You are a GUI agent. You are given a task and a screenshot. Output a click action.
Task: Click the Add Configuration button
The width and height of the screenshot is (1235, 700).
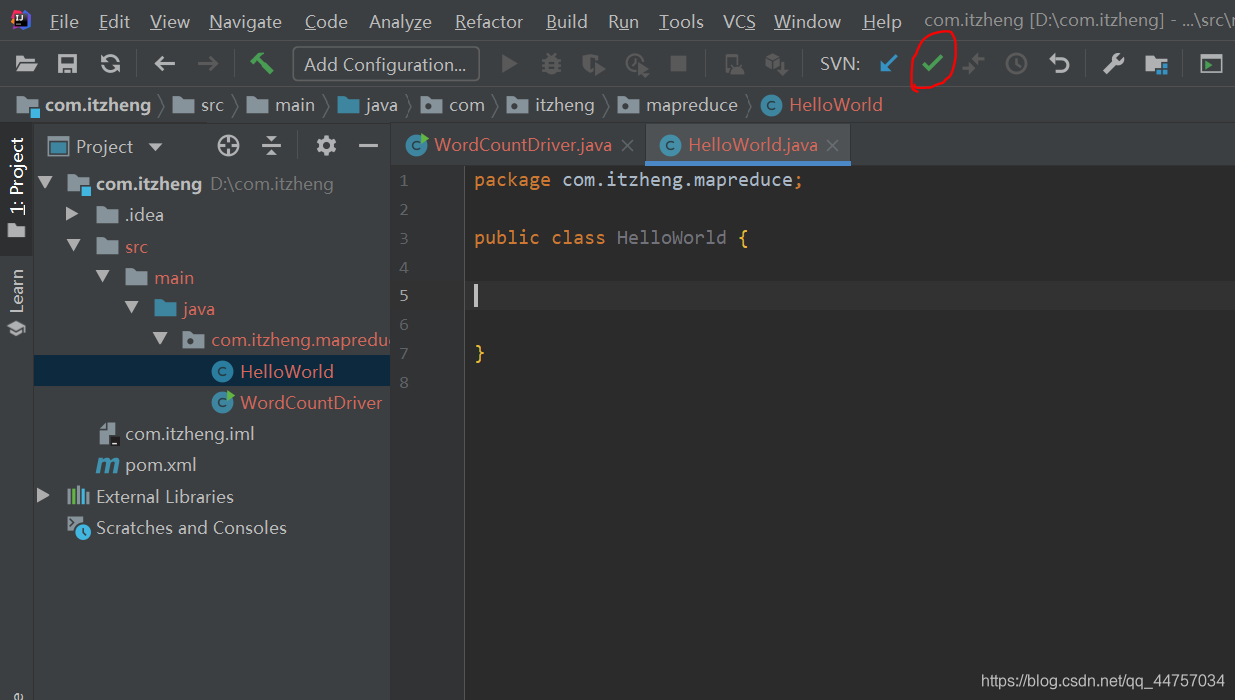385,64
